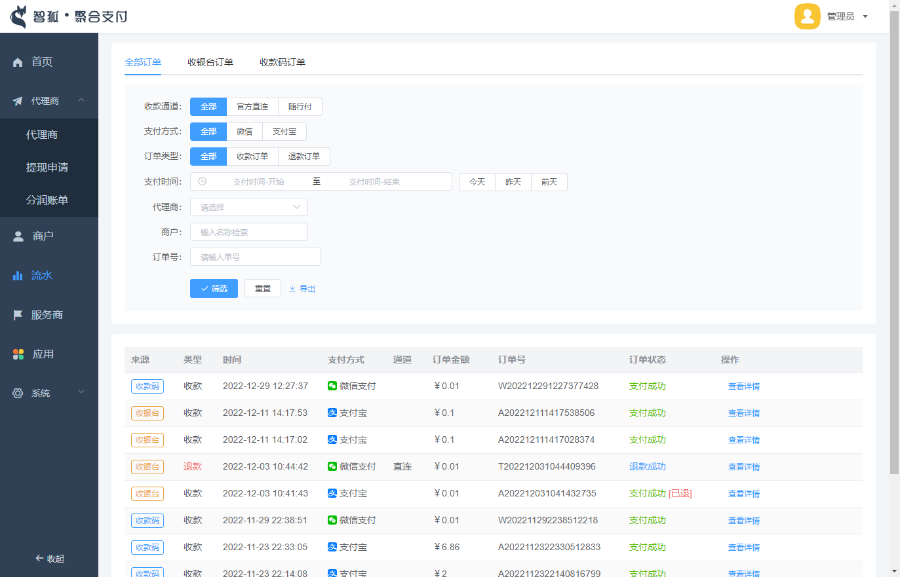
Task: Click the 商户 name search field
Action: pos(249,232)
